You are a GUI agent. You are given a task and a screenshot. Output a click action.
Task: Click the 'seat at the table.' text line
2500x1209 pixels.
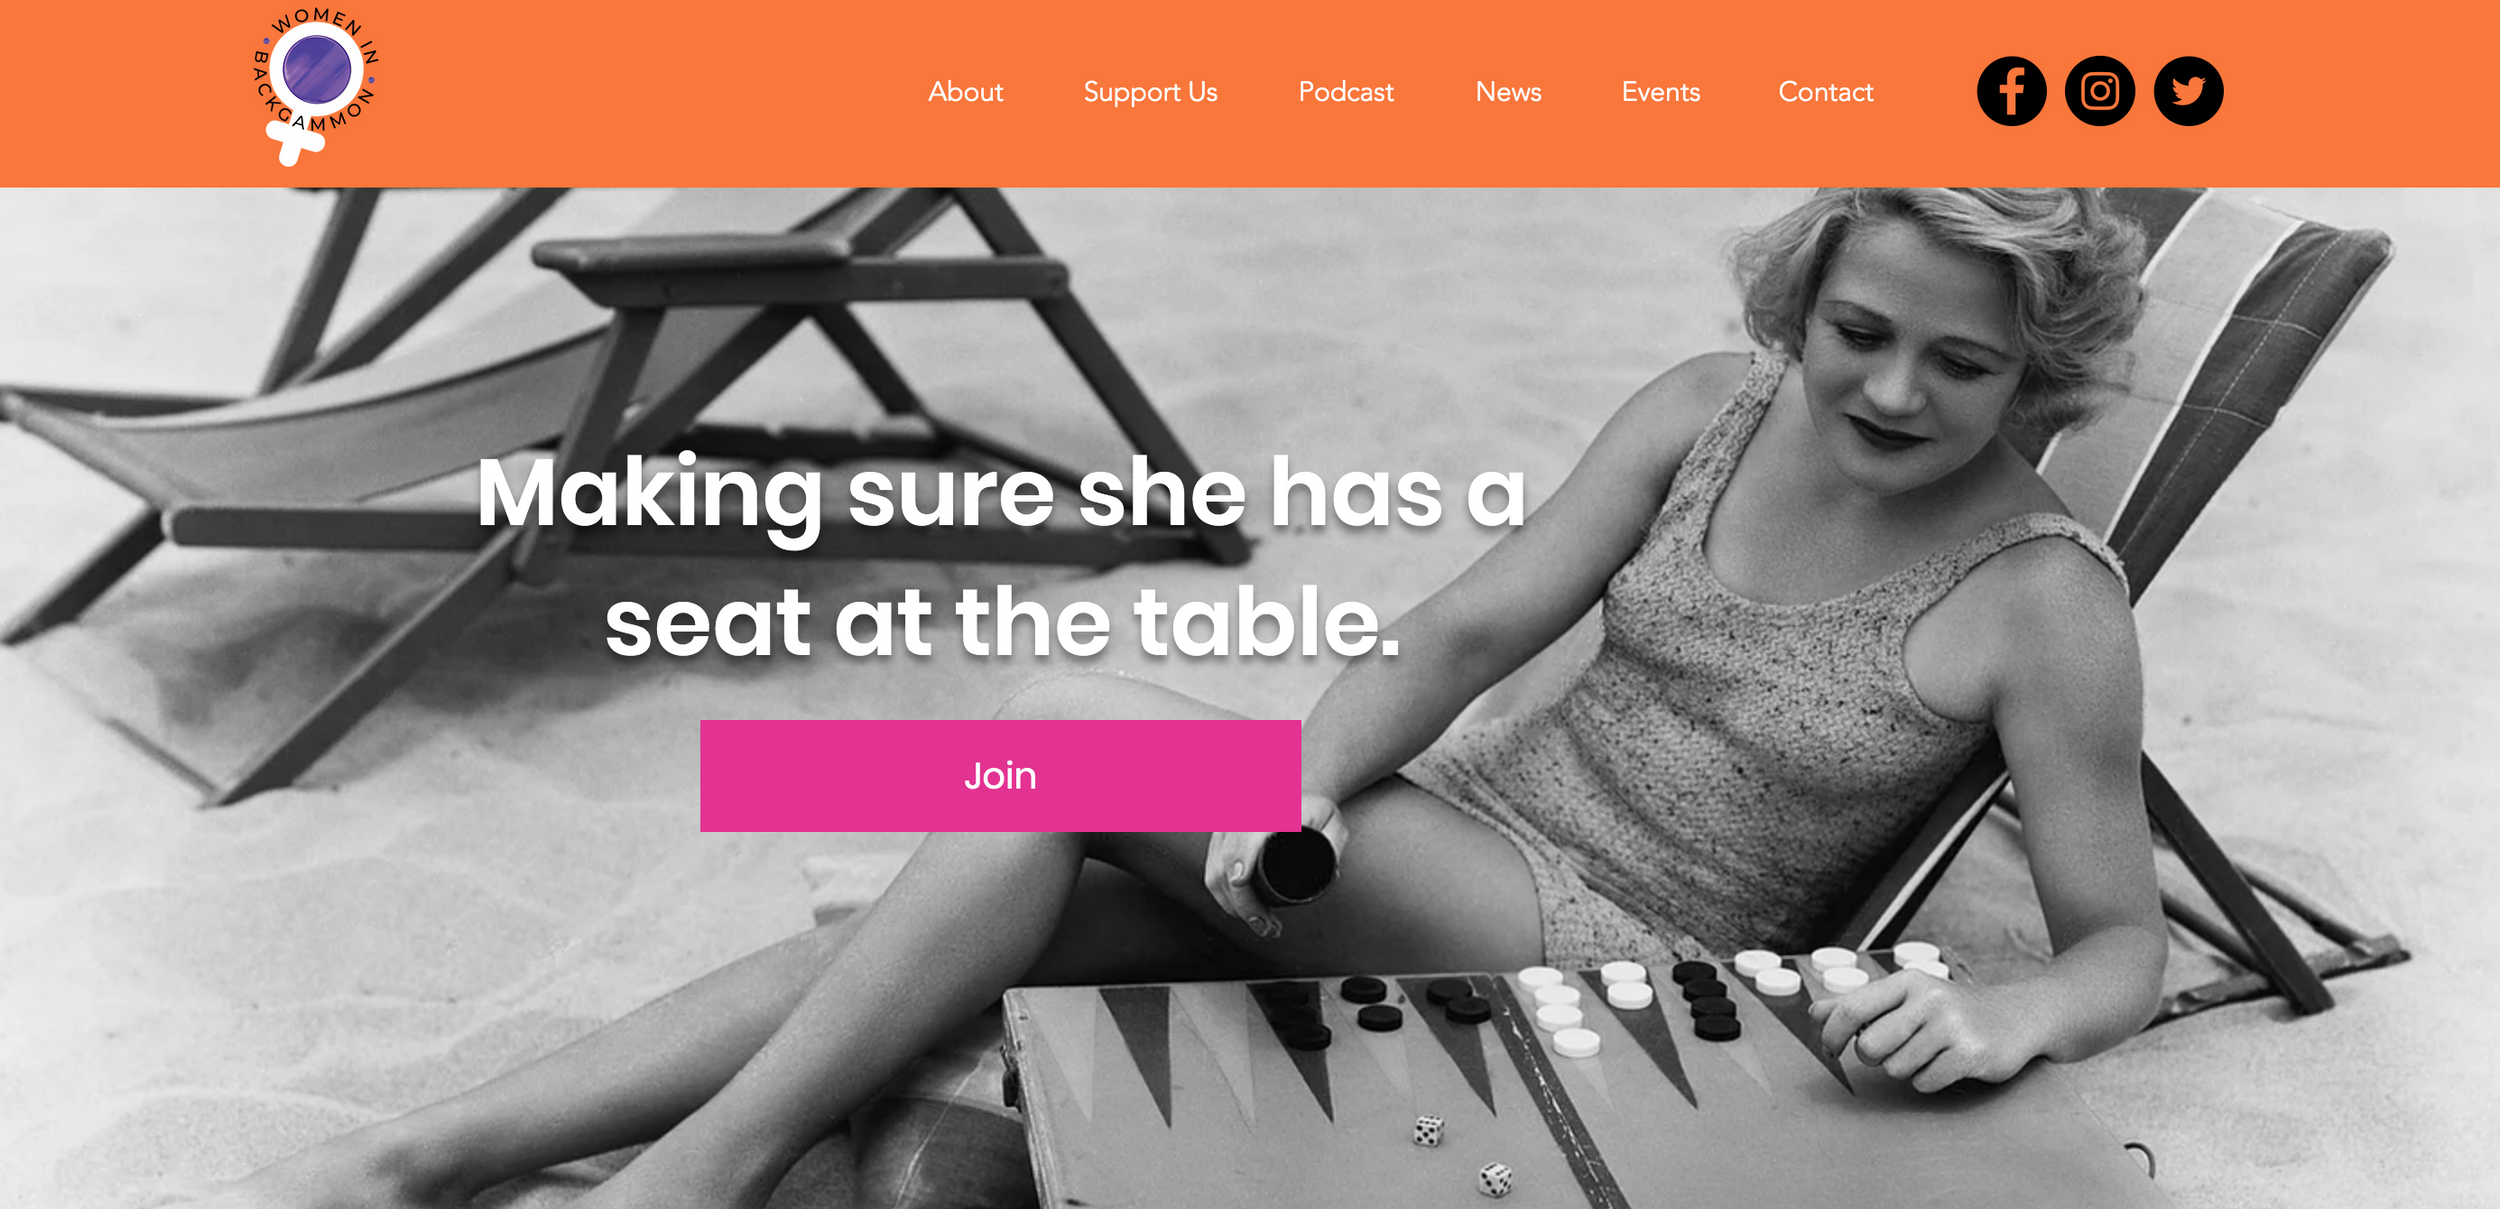(x=1002, y=622)
